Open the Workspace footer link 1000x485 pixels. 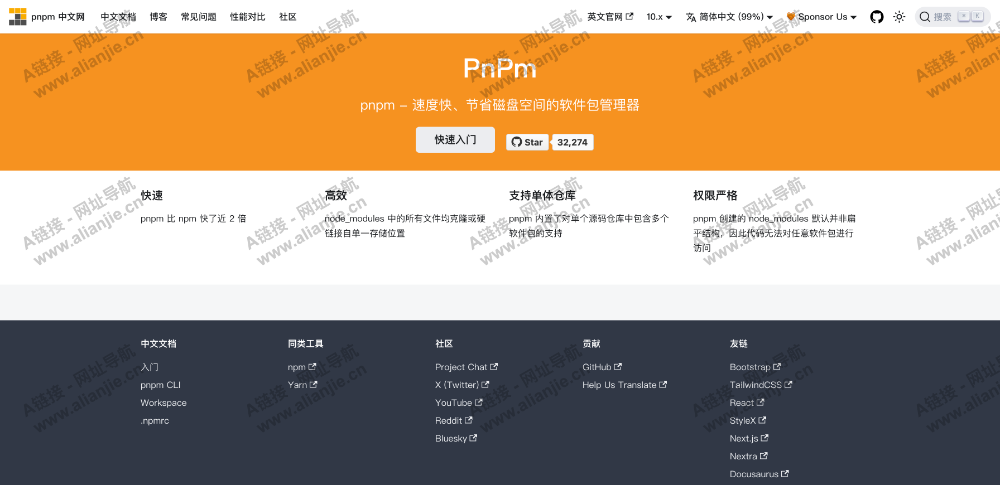163,403
